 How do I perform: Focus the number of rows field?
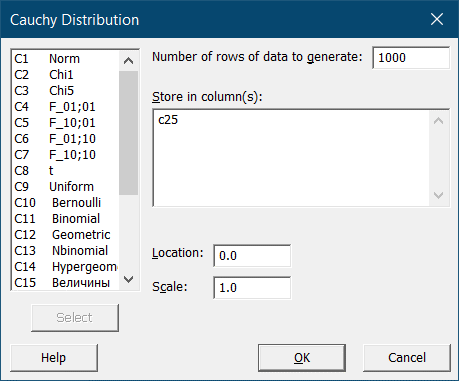click(x=411, y=58)
